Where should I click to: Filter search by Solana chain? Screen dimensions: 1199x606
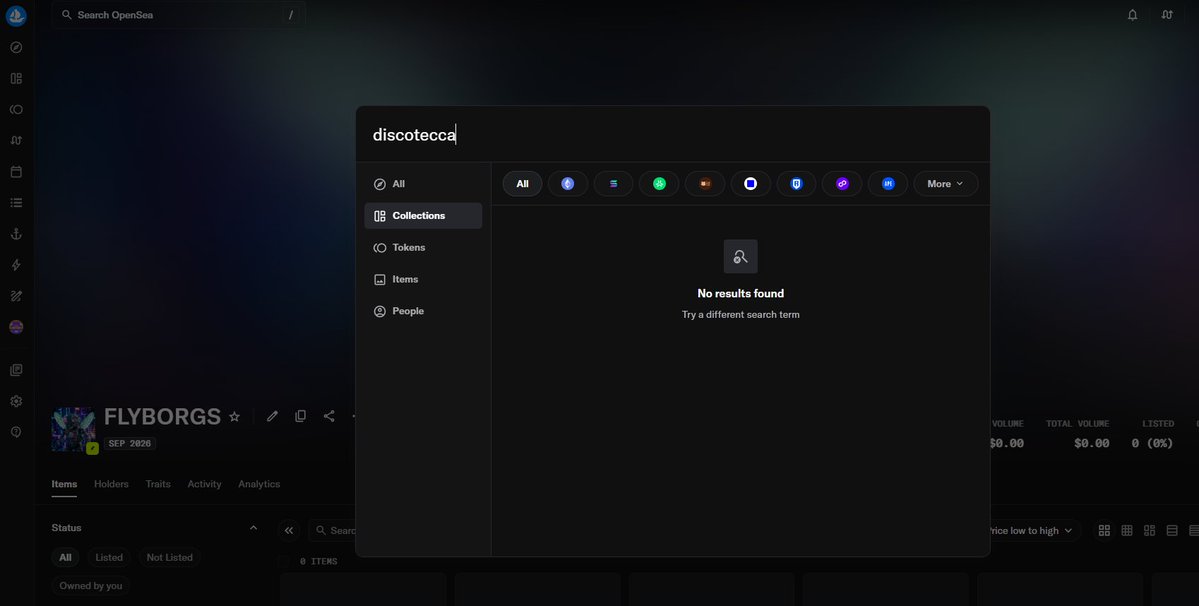pyautogui.click(x=613, y=183)
